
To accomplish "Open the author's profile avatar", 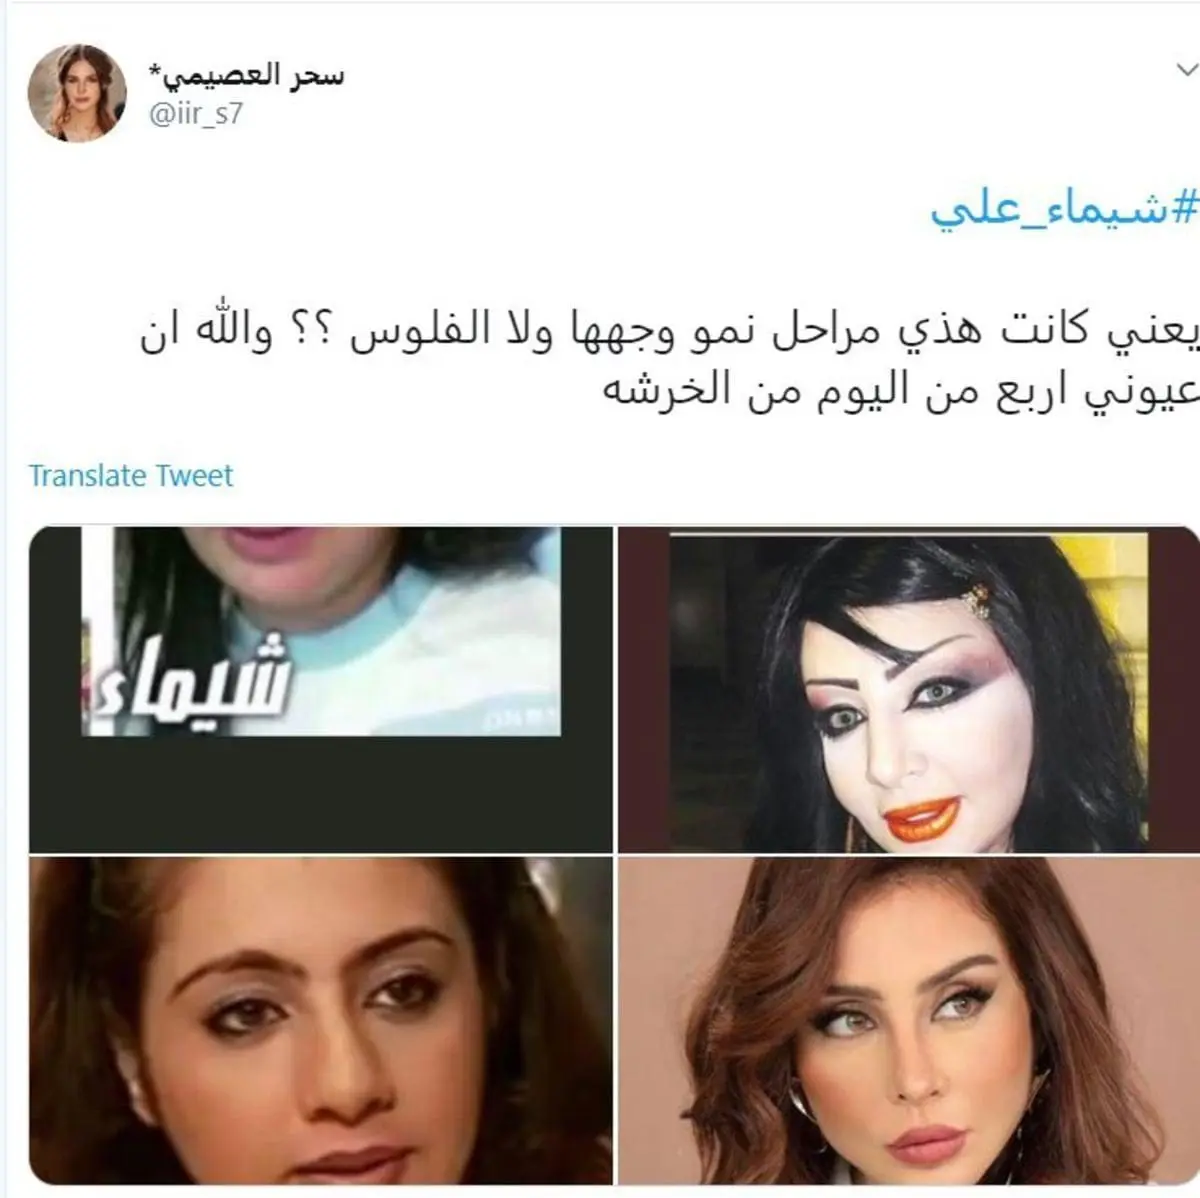I will point(77,93).
